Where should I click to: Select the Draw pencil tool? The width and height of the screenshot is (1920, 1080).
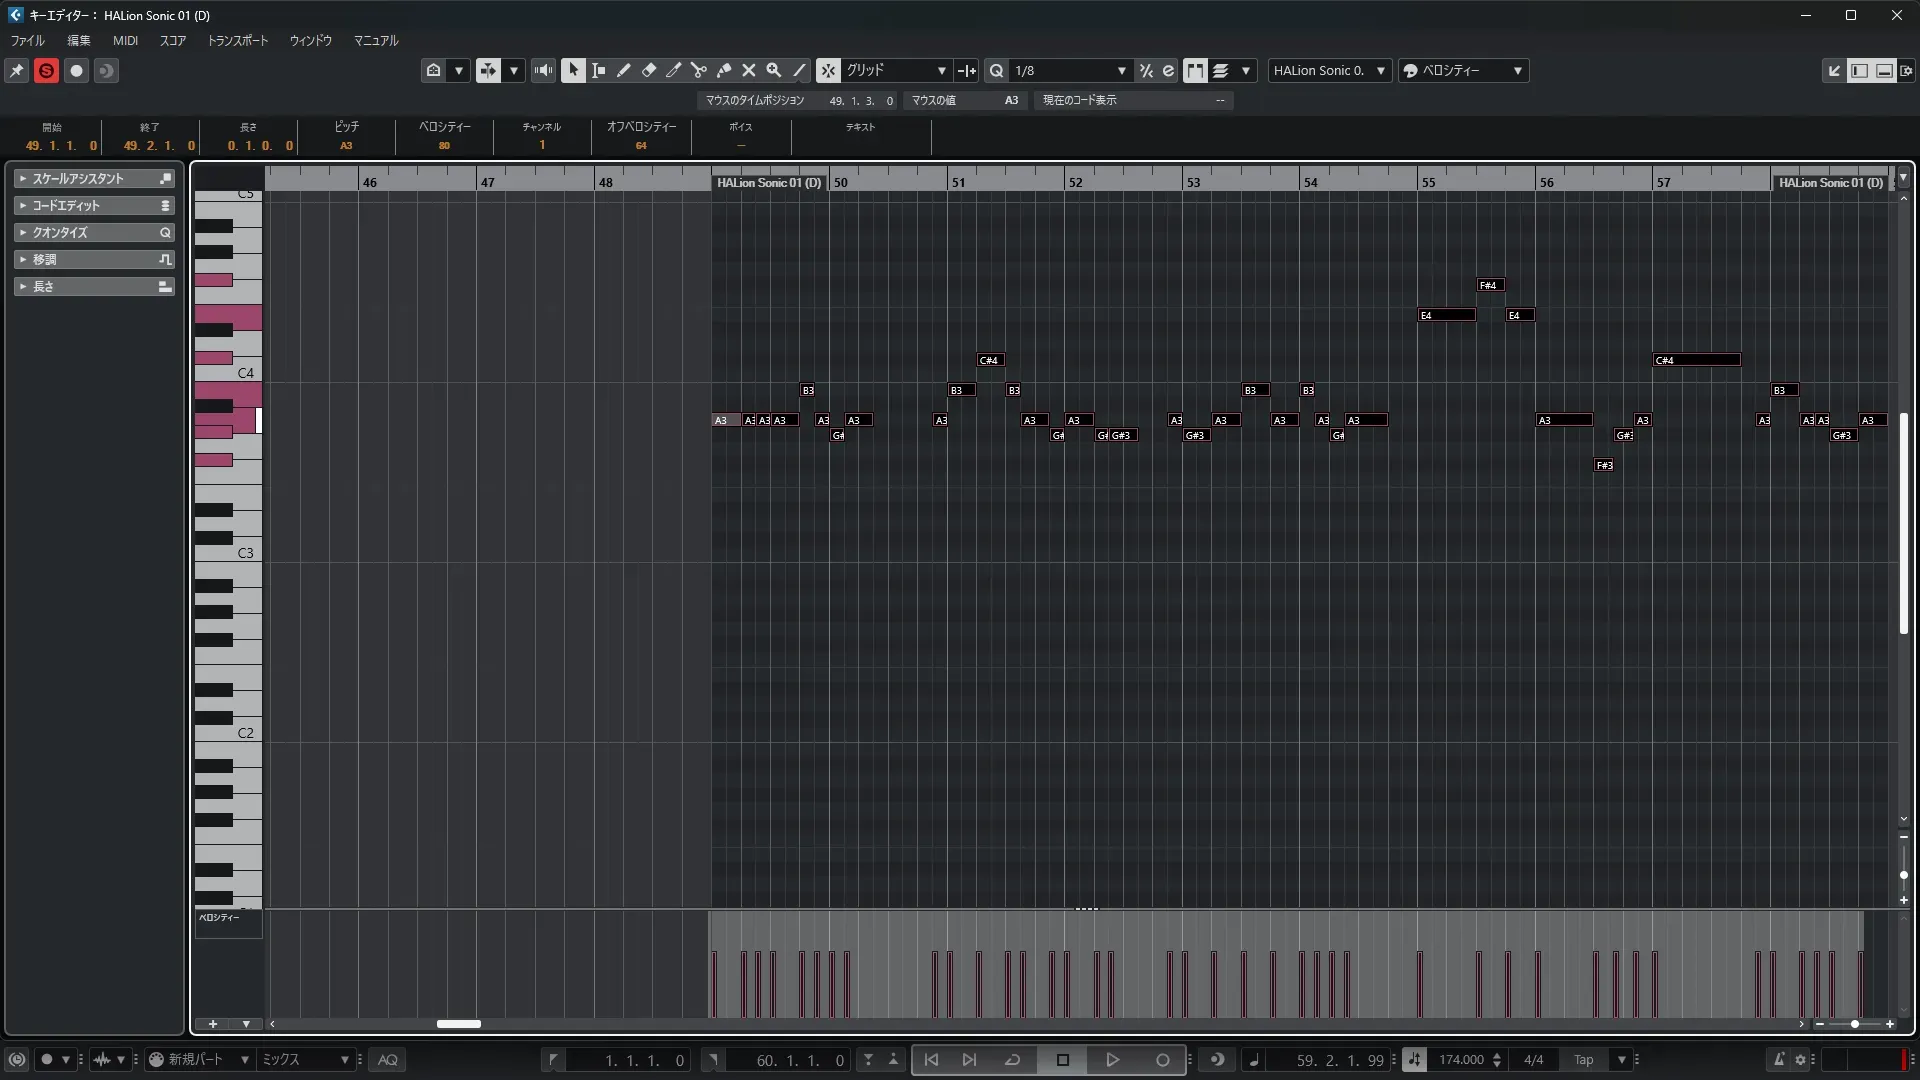[x=623, y=70]
